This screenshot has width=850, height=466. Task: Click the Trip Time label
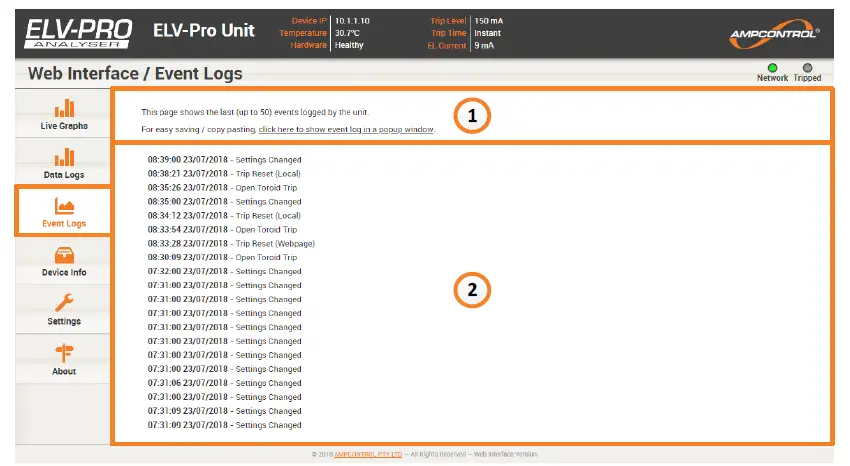click(x=449, y=33)
